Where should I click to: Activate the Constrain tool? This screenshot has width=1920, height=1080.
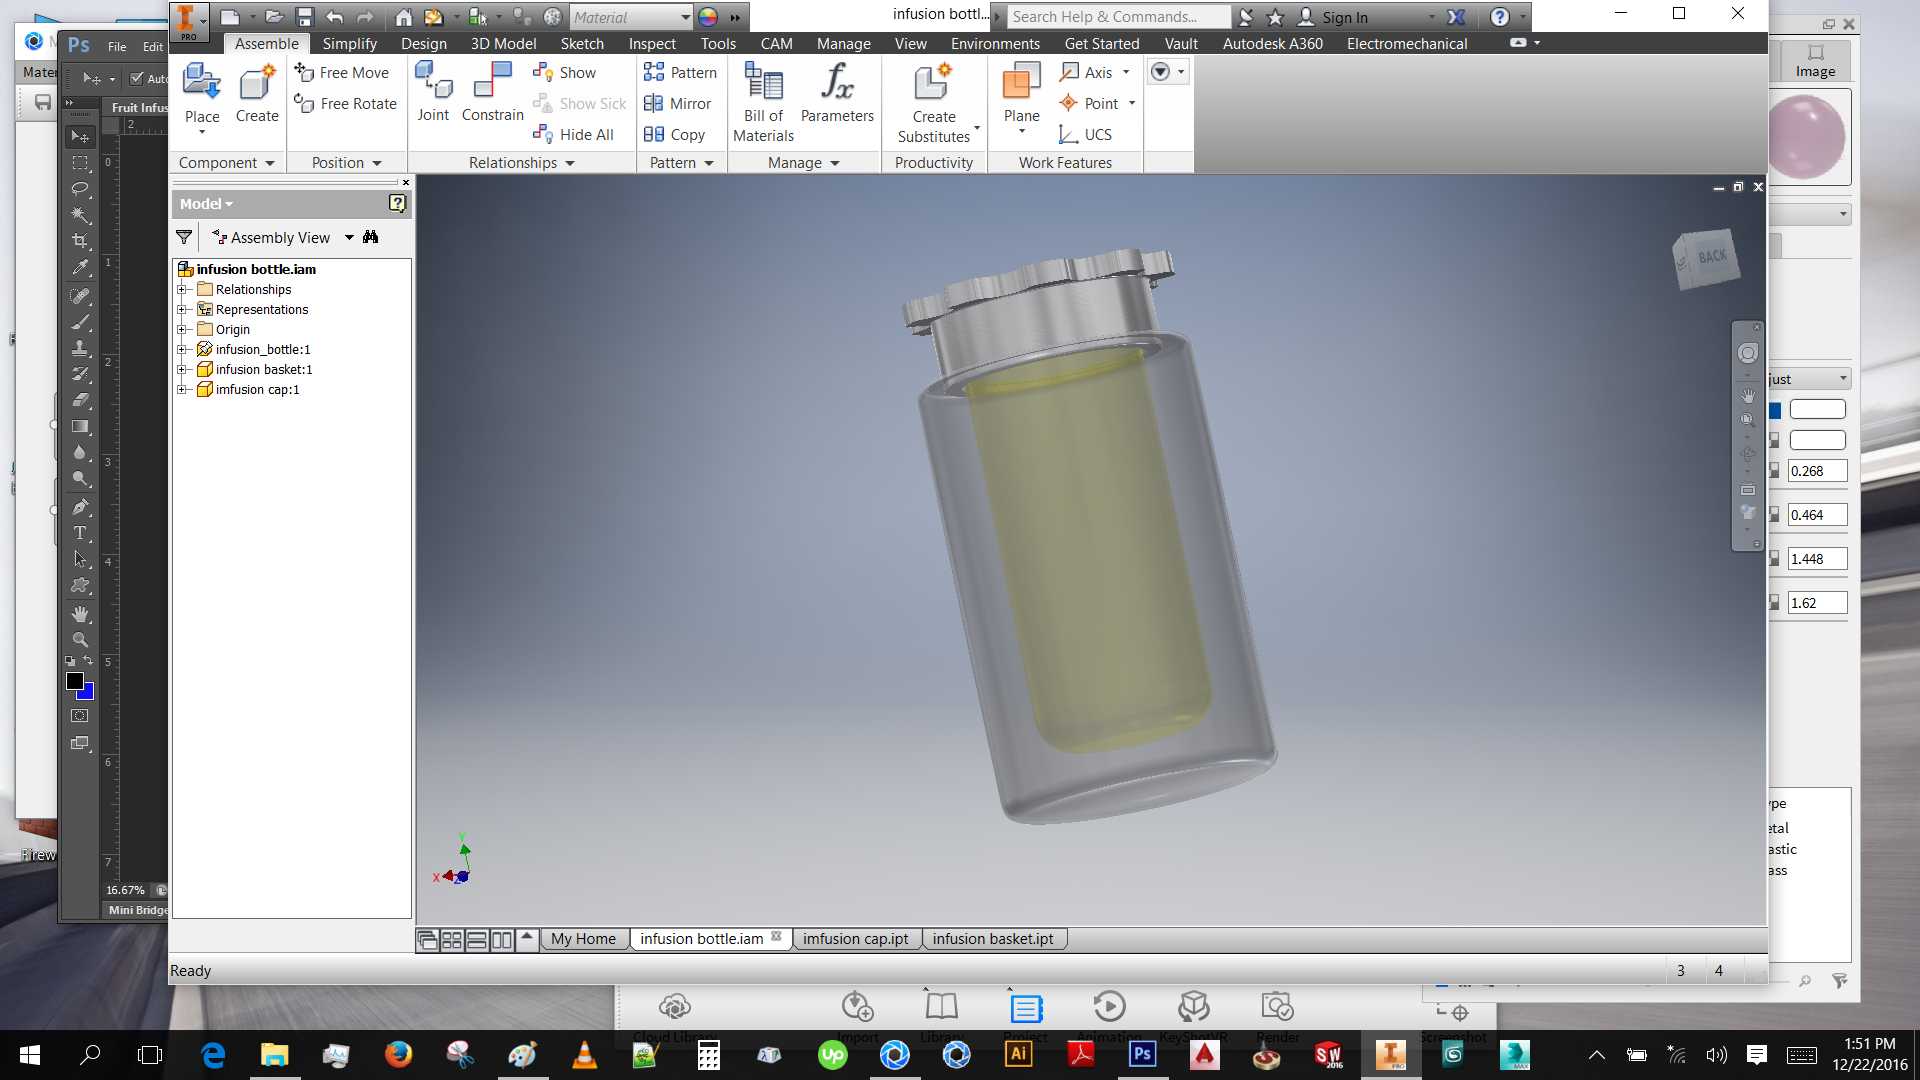click(x=492, y=92)
